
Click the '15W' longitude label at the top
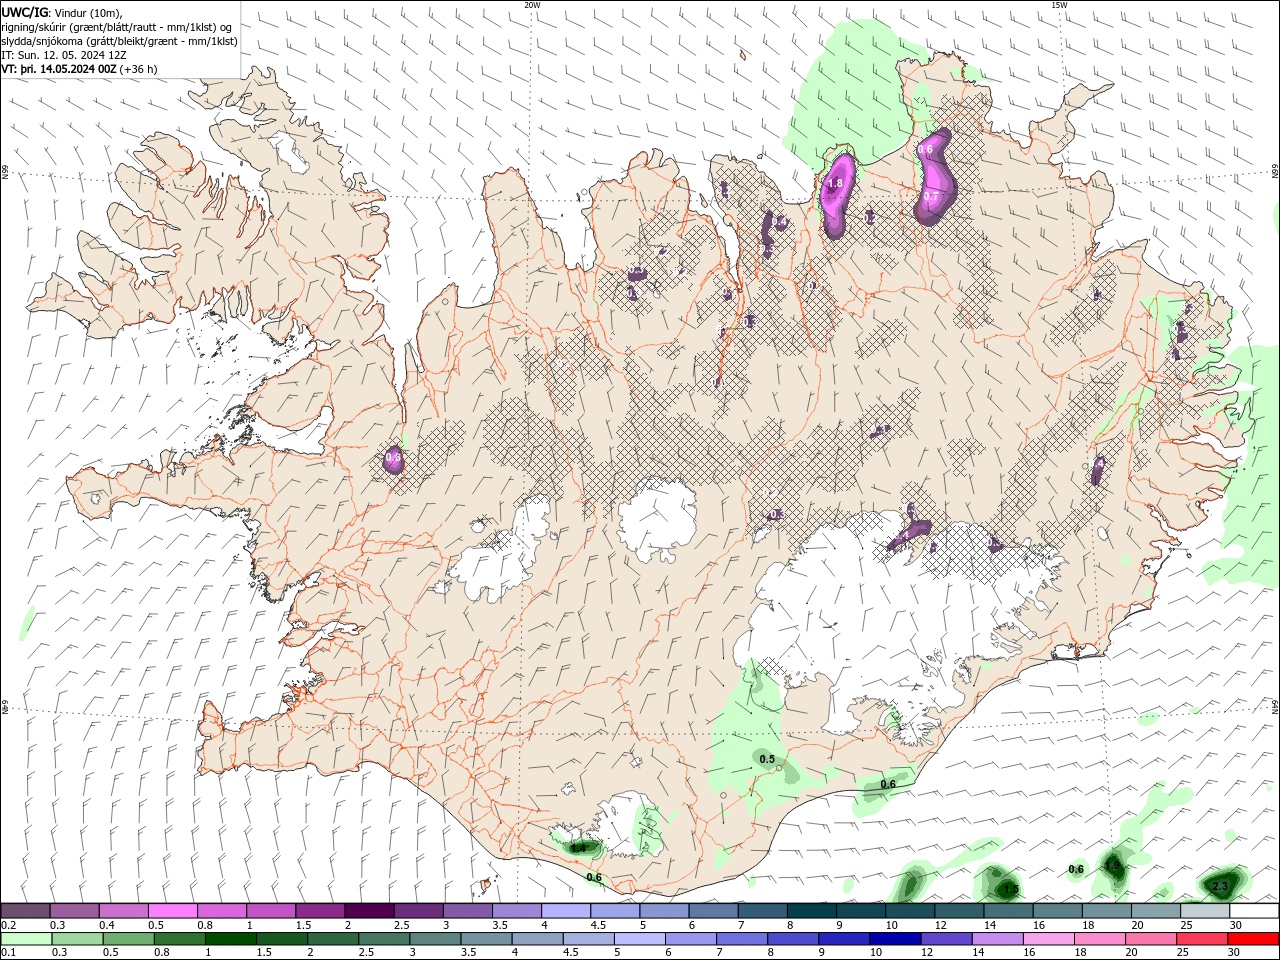[x=1059, y=4]
